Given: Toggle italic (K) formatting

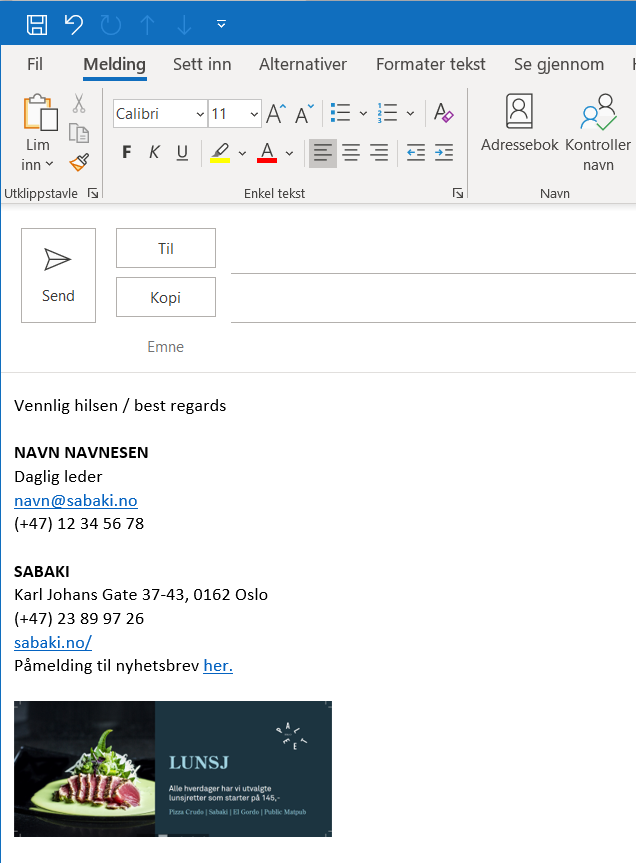Looking at the screenshot, I should pos(154,152).
